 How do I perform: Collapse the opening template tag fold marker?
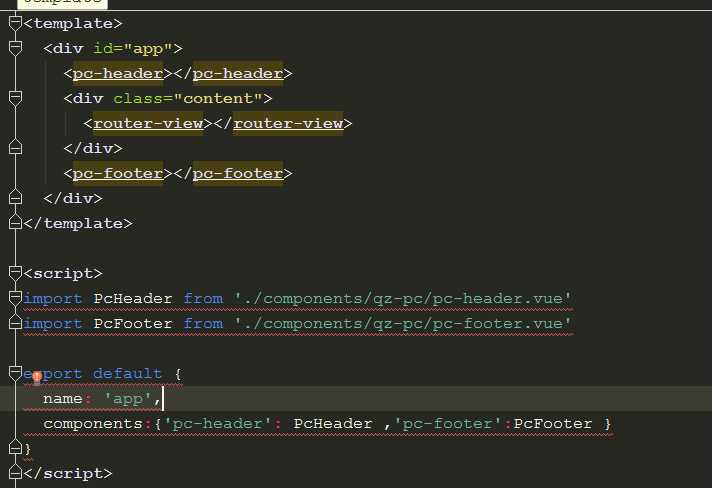click(15, 23)
